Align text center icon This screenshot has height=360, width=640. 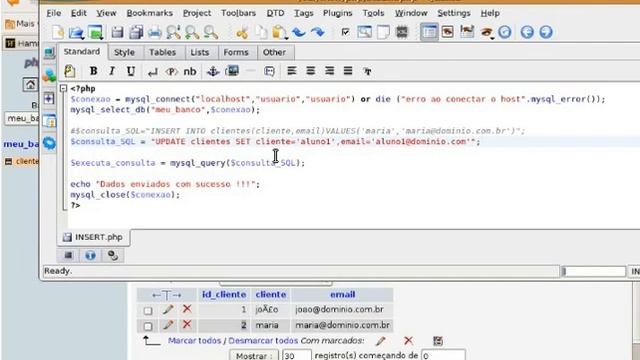coord(311,71)
